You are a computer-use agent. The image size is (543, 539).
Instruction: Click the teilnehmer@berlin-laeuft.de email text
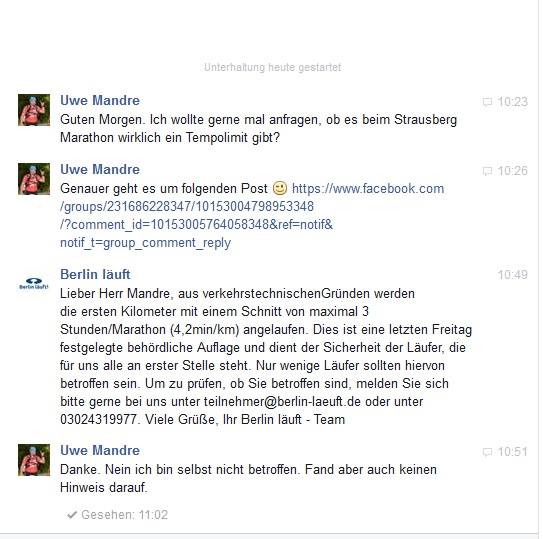coord(282,402)
